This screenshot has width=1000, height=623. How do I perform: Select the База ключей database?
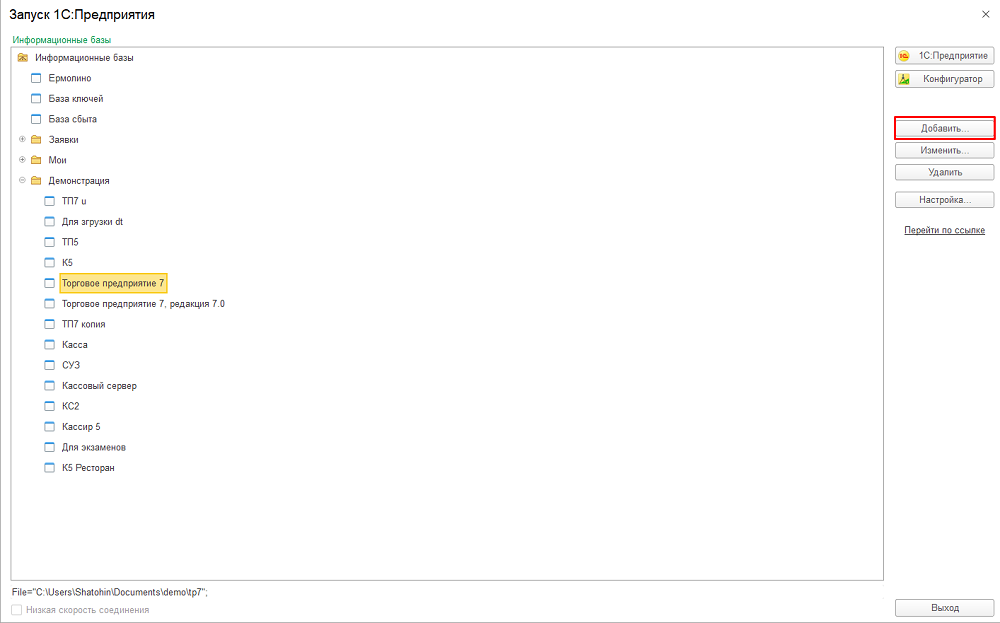(x=76, y=99)
